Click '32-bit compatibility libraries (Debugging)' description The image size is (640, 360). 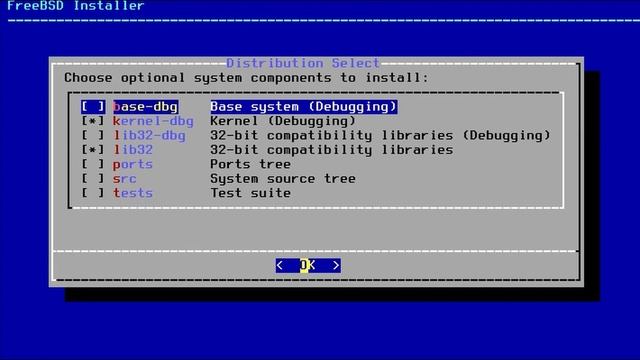click(x=380, y=136)
